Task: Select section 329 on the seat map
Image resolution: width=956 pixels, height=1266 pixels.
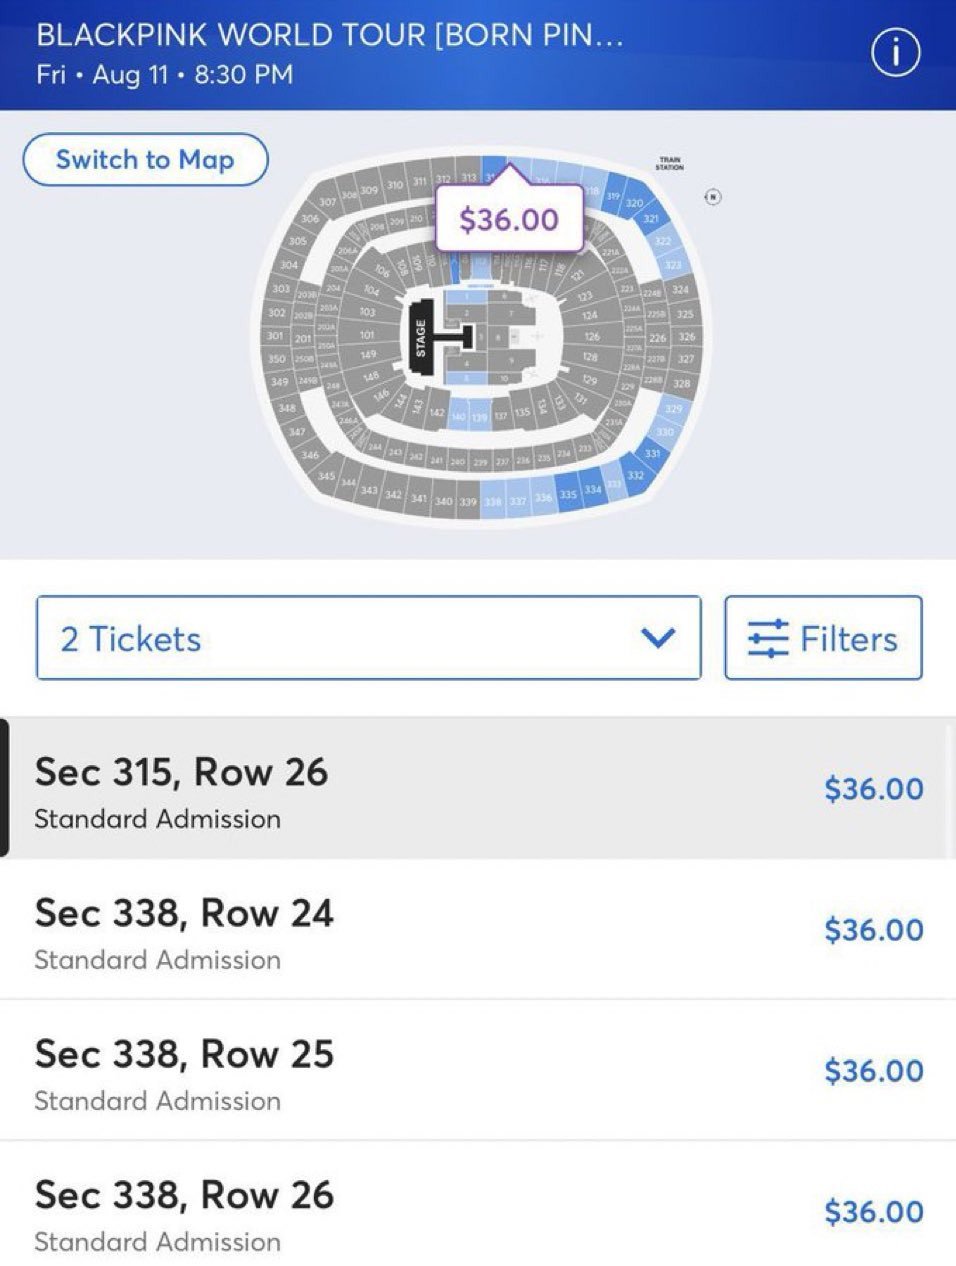Action: pyautogui.click(x=674, y=409)
